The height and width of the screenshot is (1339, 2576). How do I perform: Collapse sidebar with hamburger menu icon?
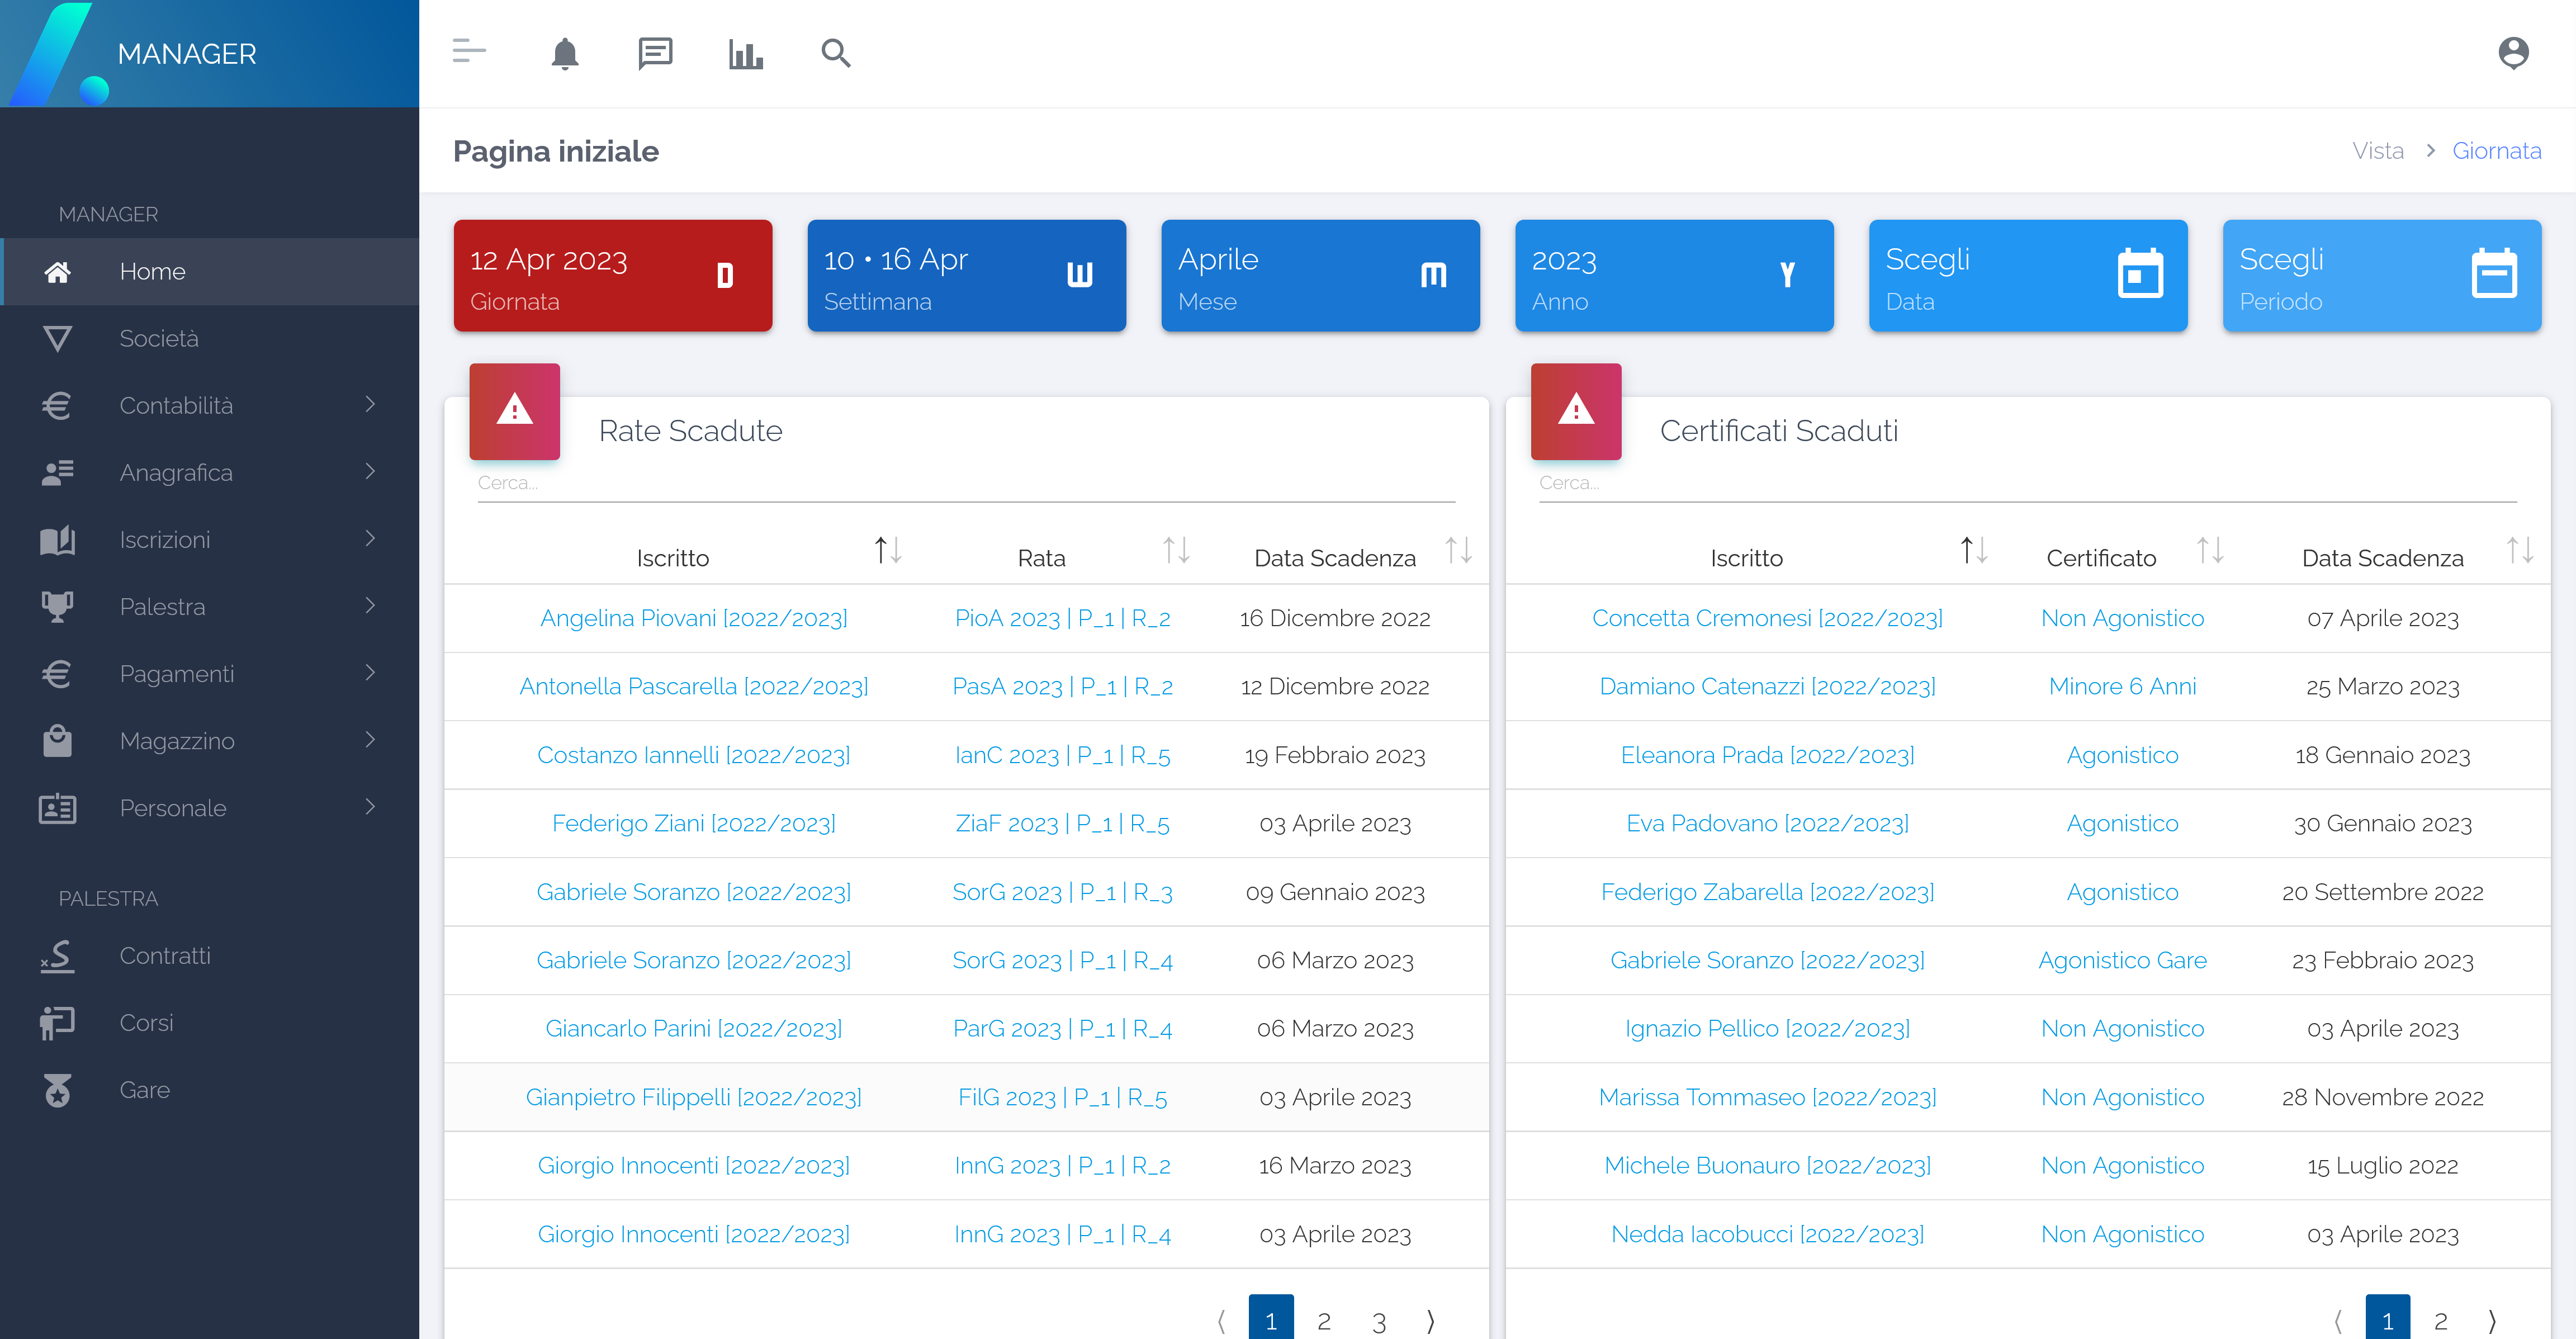tap(469, 51)
